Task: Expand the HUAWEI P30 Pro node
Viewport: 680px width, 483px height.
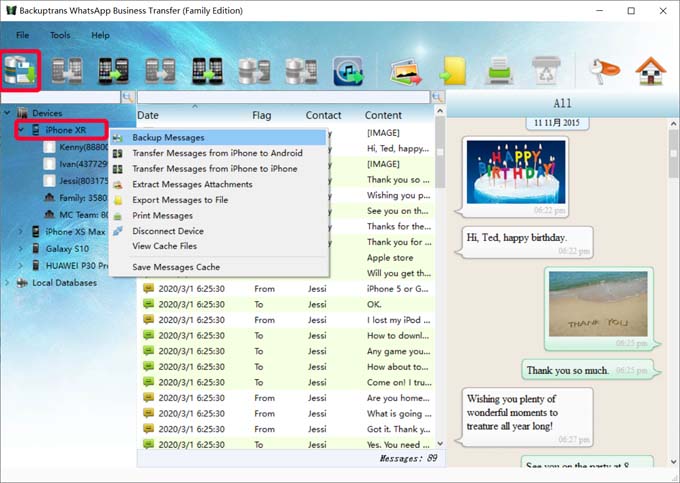Action: 20,266
